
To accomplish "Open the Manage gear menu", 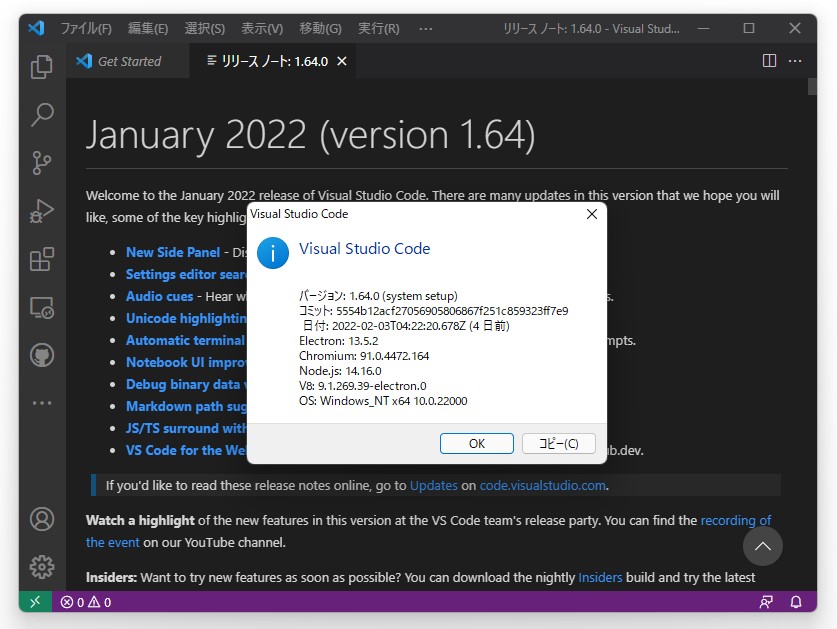I will [41, 566].
